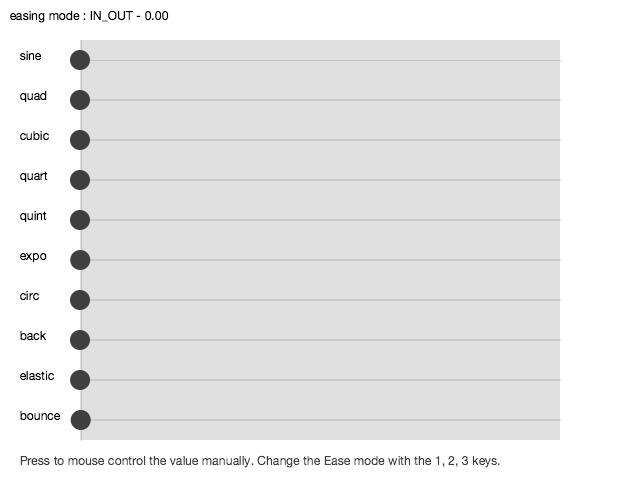Click the cubic label
Viewport: 640px width, 480px height.
[34, 136]
